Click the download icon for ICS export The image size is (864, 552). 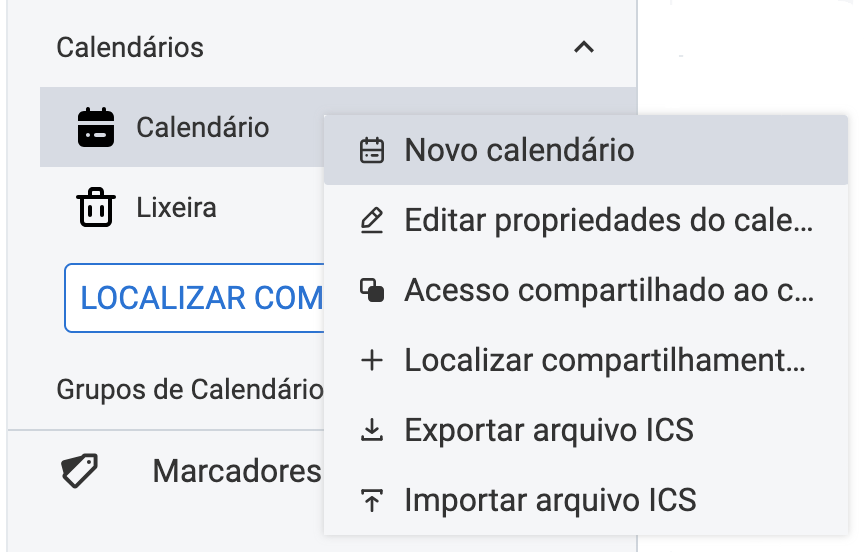coord(372,430)
